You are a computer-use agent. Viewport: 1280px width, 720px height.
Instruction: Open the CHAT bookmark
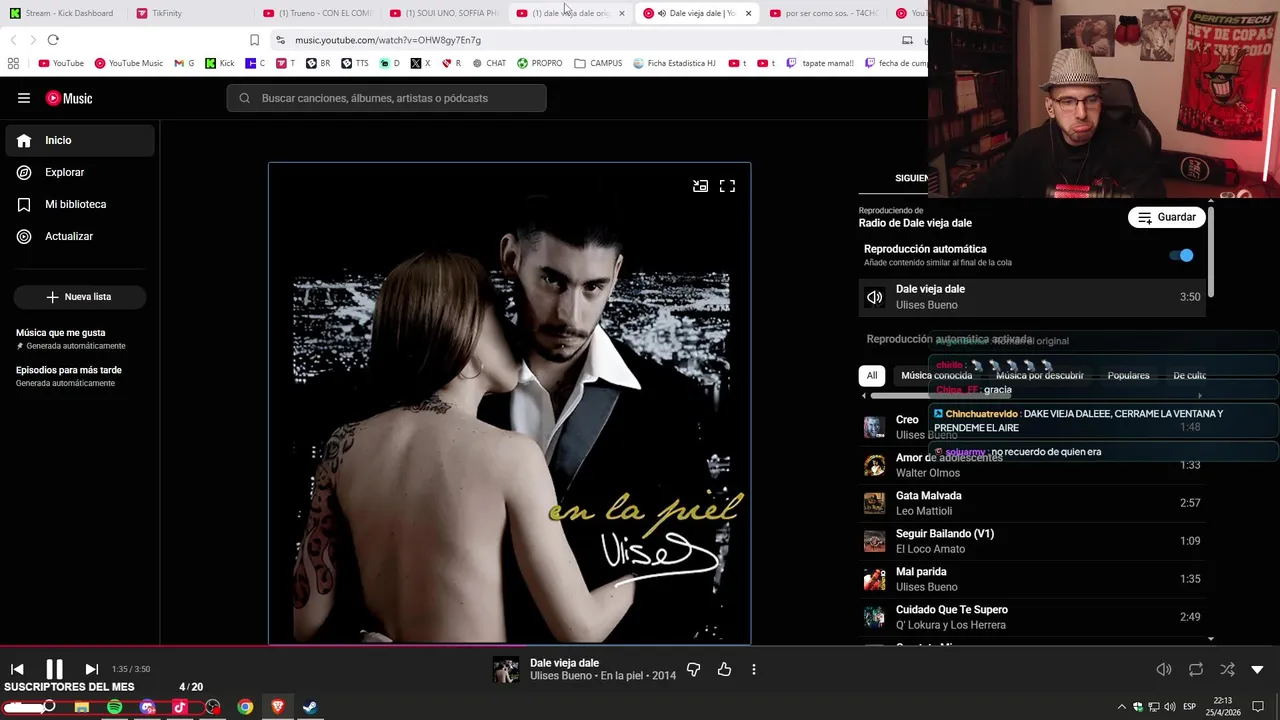[489, 63]
